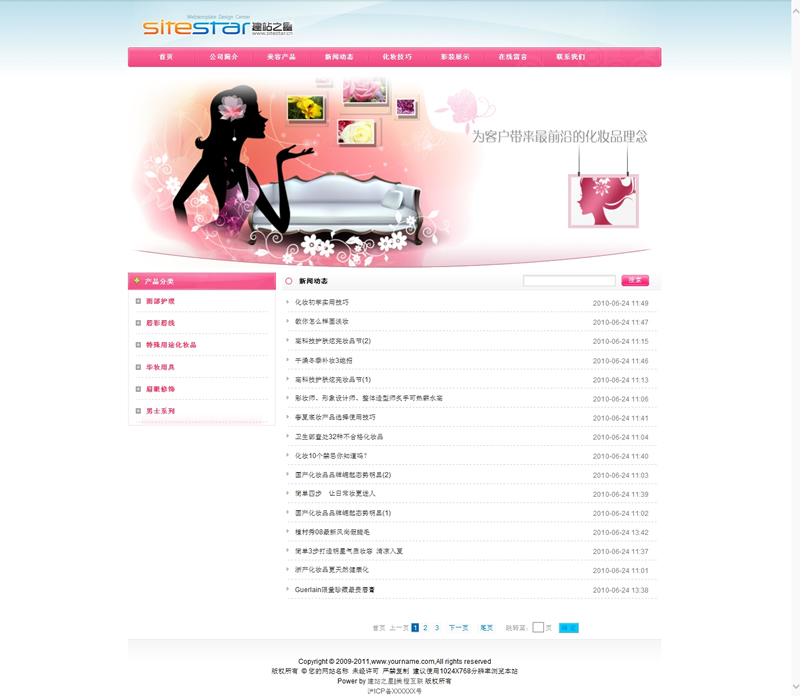800x696 pixels.
Task: Click the arrow bullet on the 11:39 news row
Action: [288, 493]
